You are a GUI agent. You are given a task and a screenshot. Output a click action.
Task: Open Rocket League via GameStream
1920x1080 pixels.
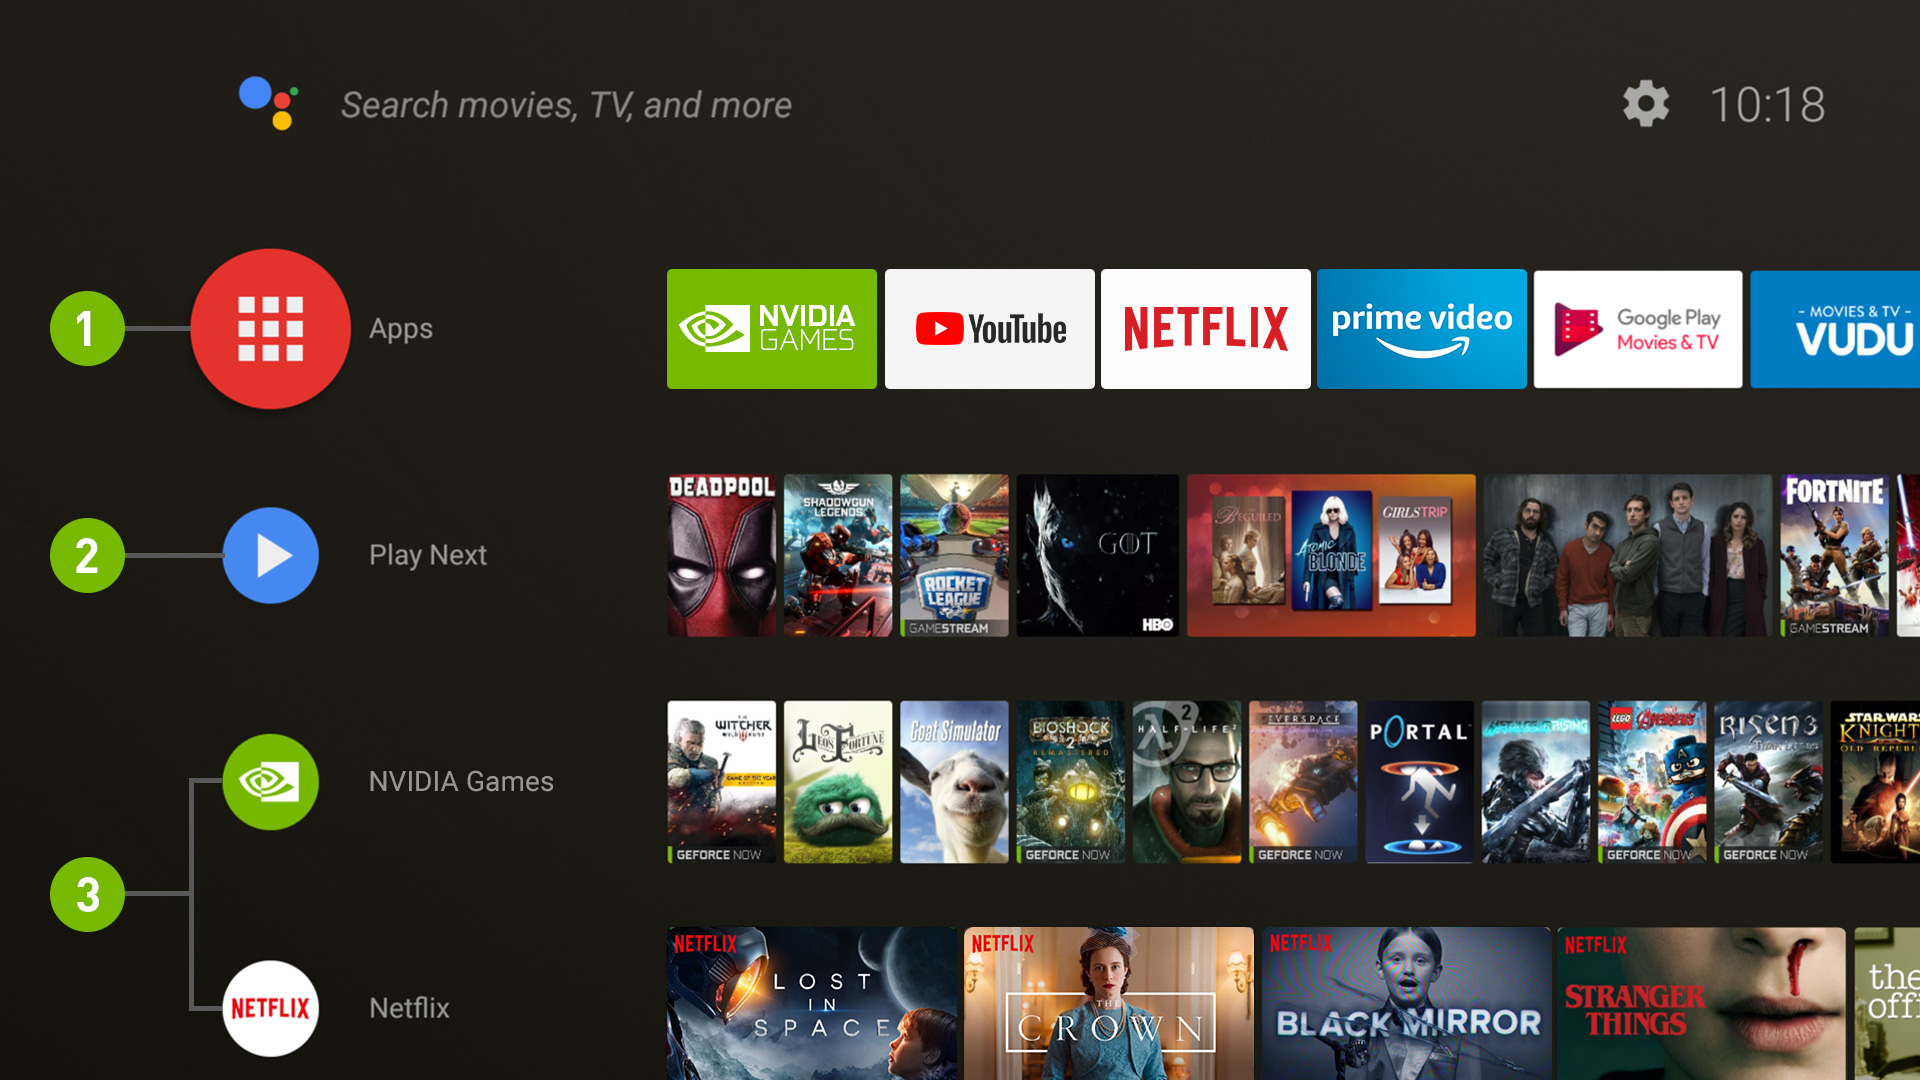pyautogui.click(x=953, y=554)
